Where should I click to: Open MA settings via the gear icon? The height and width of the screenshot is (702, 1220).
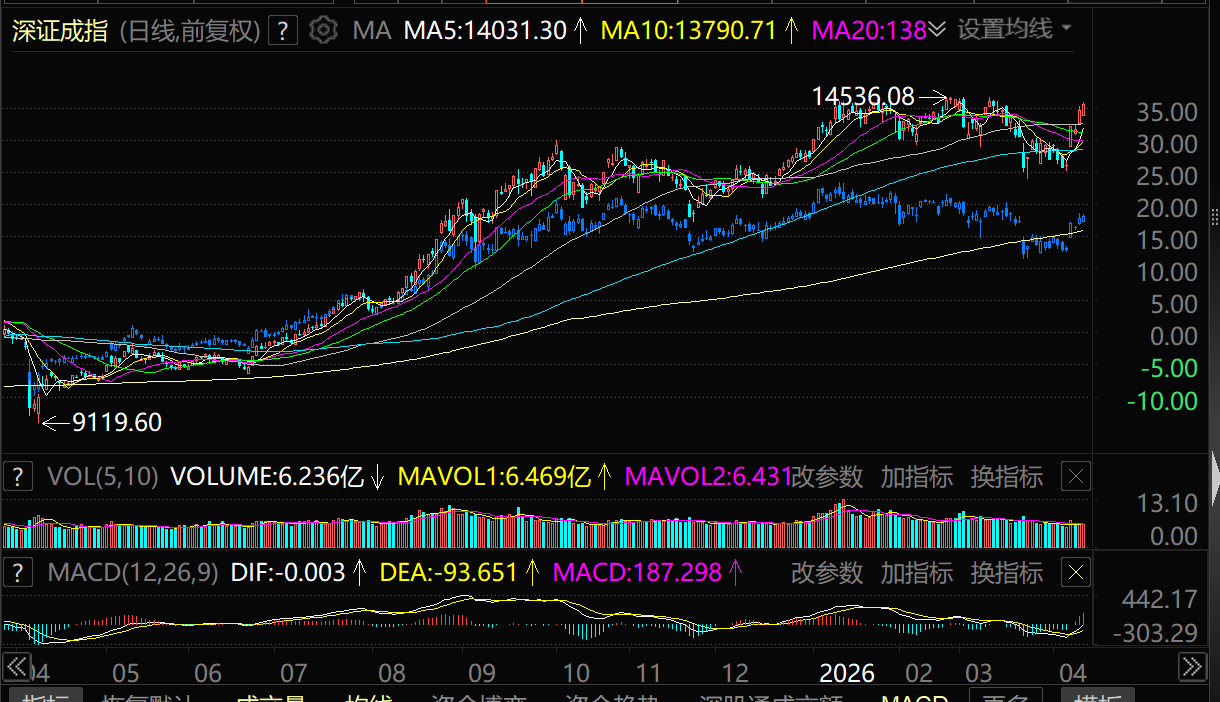(x=323, y=31)
